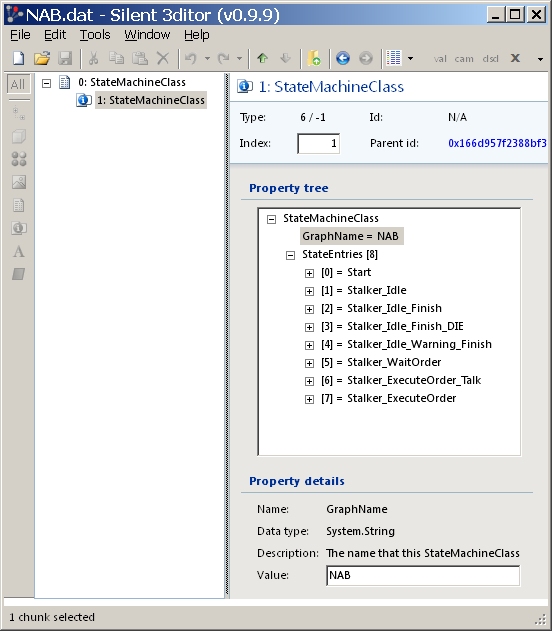Click the Undo arrow icon

coord(190,58)
